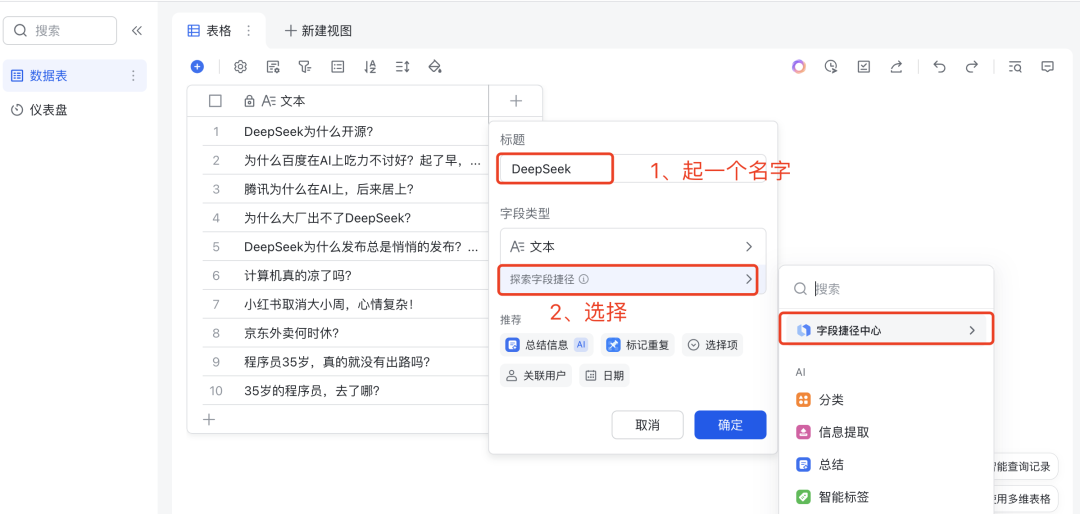Click the 总结信息 AI recommendation chip

pyautogui.click(x=547, y=345)
